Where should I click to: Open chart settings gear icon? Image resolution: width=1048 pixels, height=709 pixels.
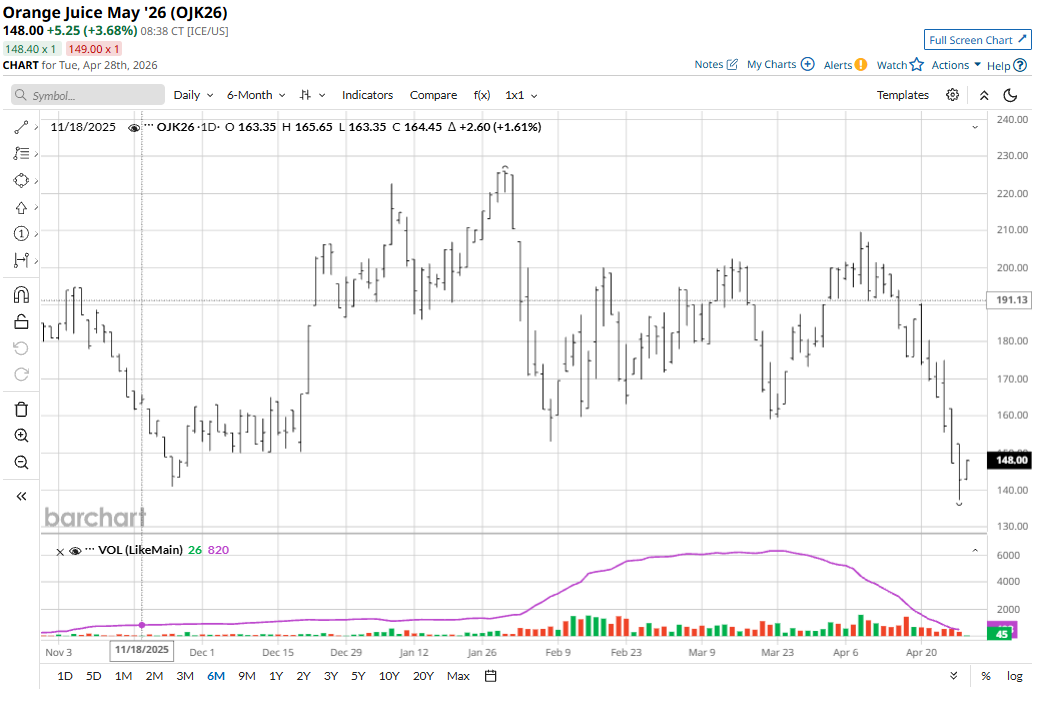(x=952, y=95)
